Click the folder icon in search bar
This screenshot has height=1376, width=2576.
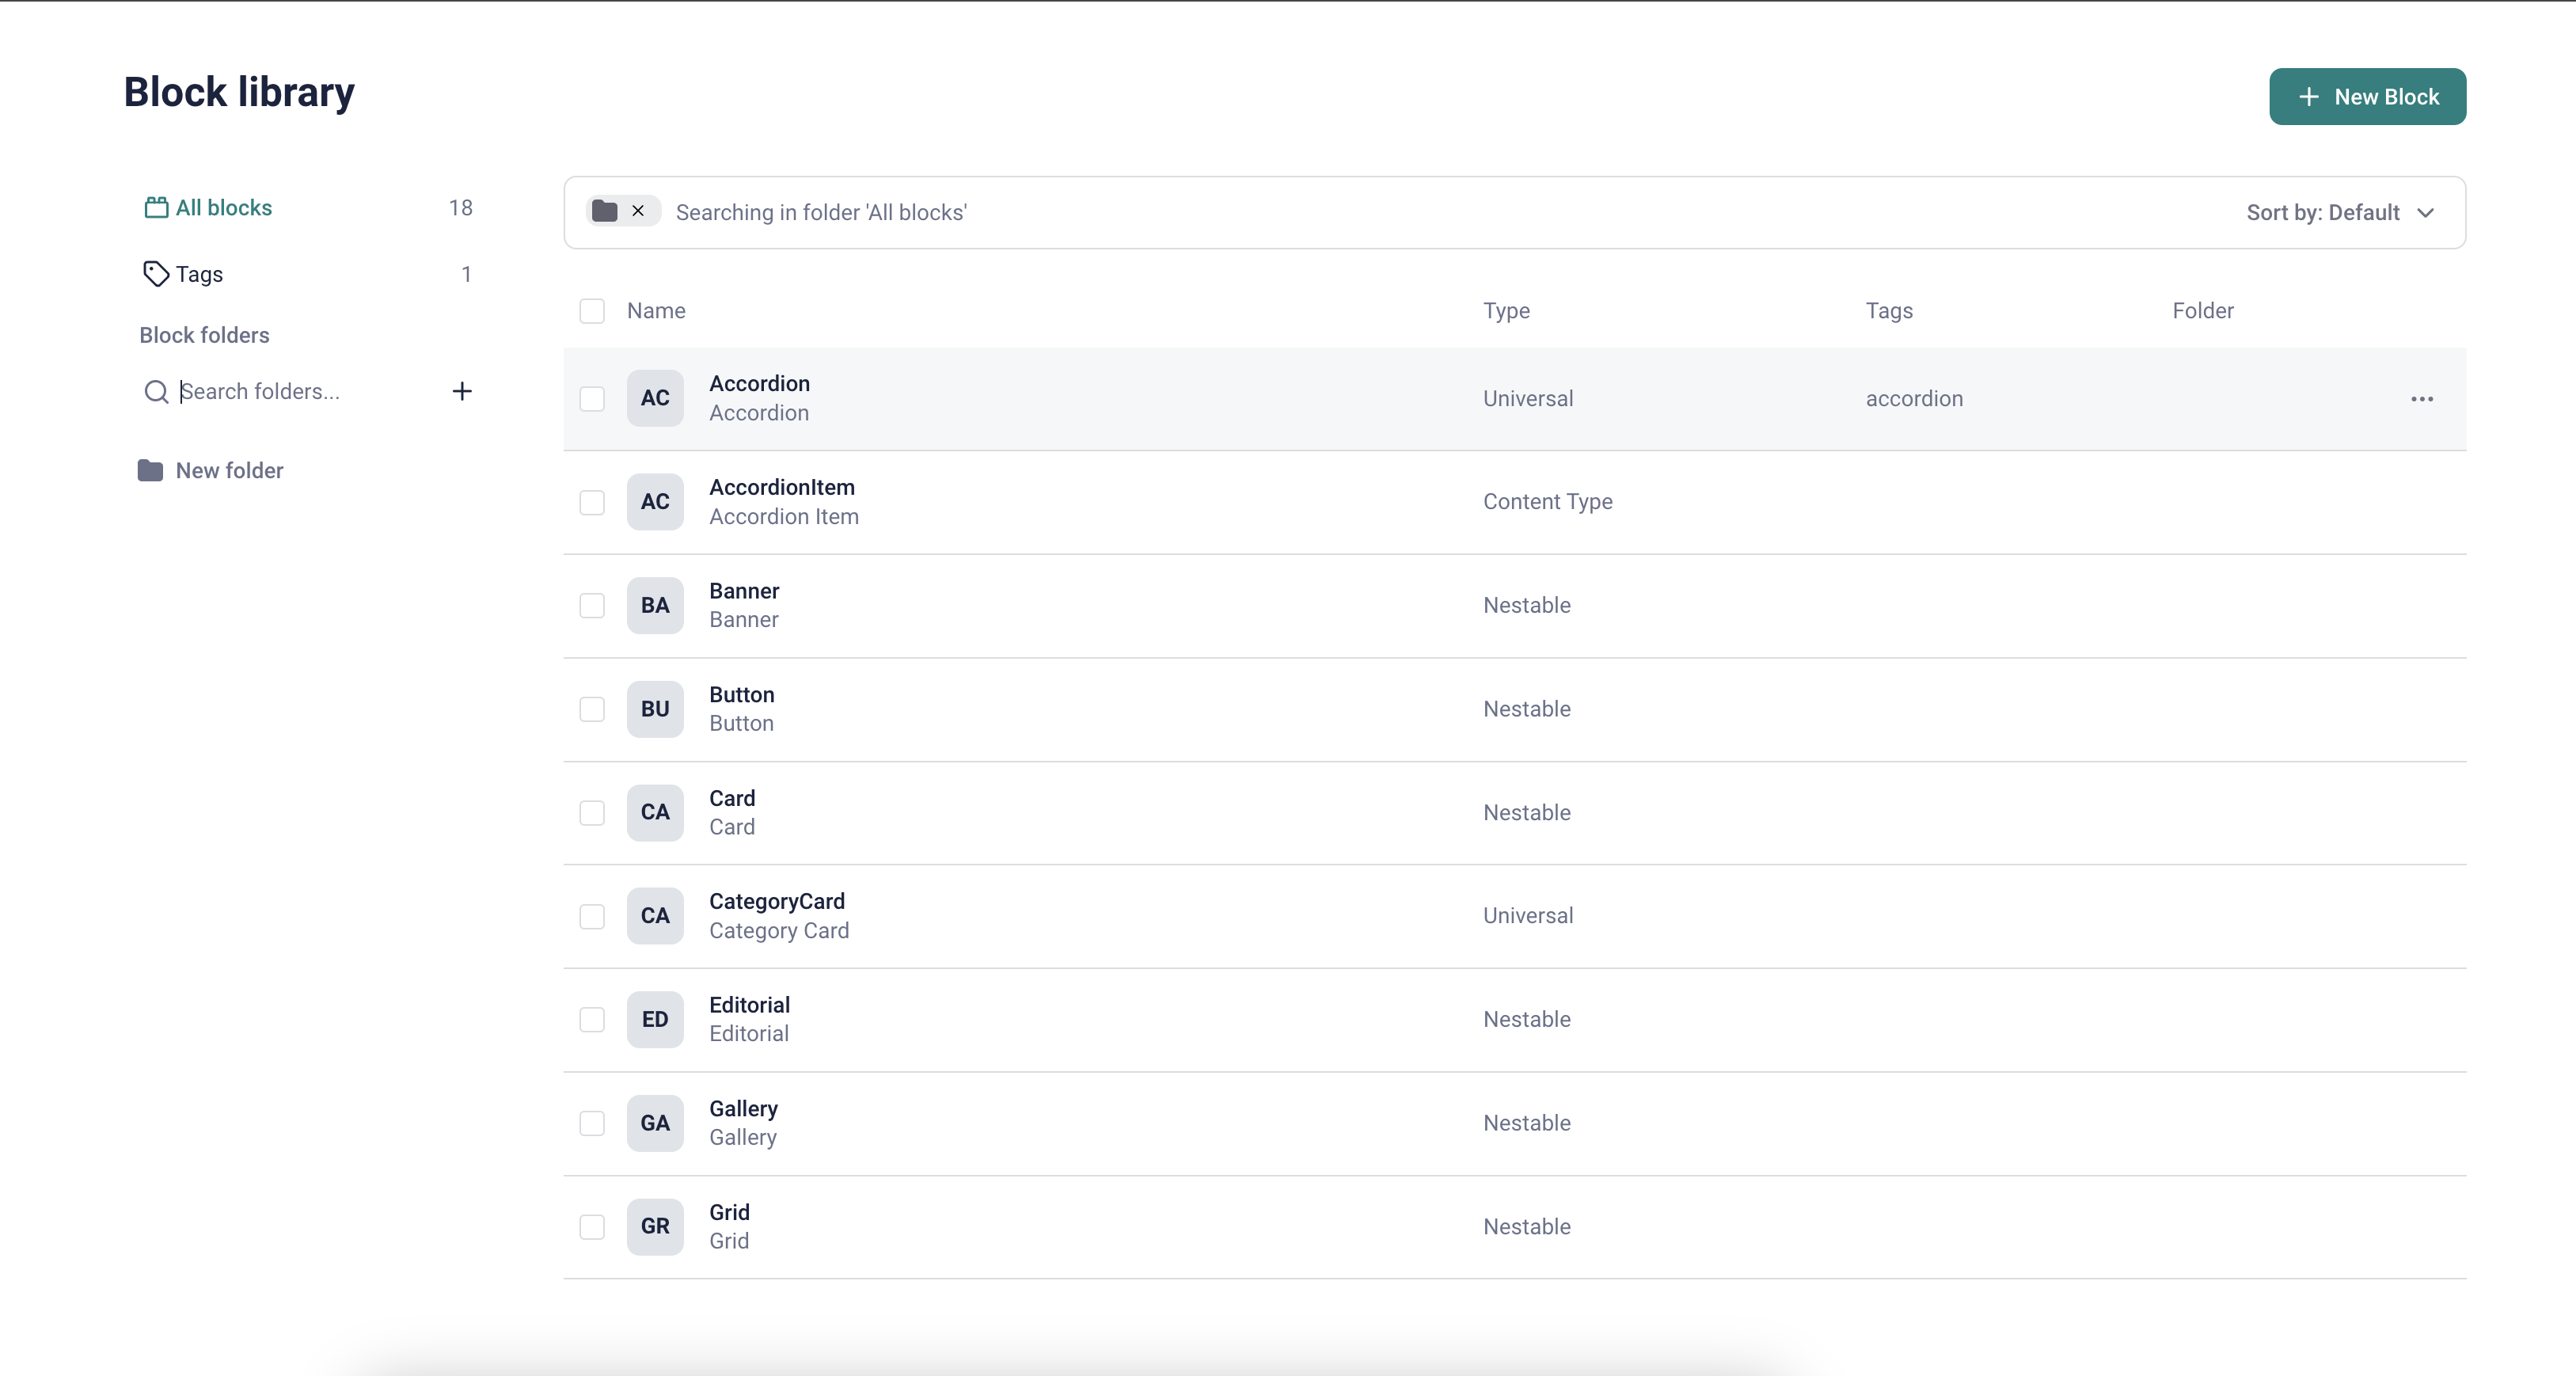pyautogui.click(x=604, y=211)
